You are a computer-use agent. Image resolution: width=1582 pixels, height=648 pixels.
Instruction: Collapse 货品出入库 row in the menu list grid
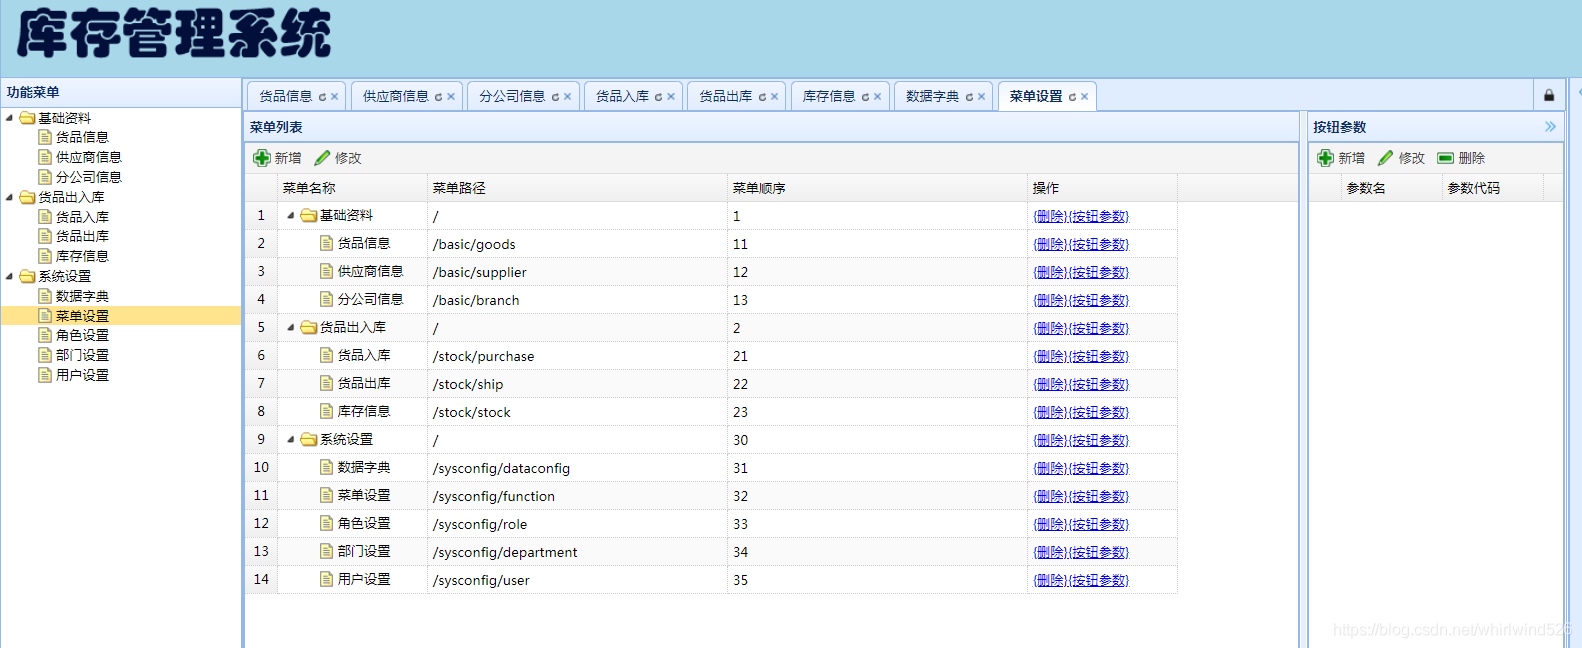point(291,327)
